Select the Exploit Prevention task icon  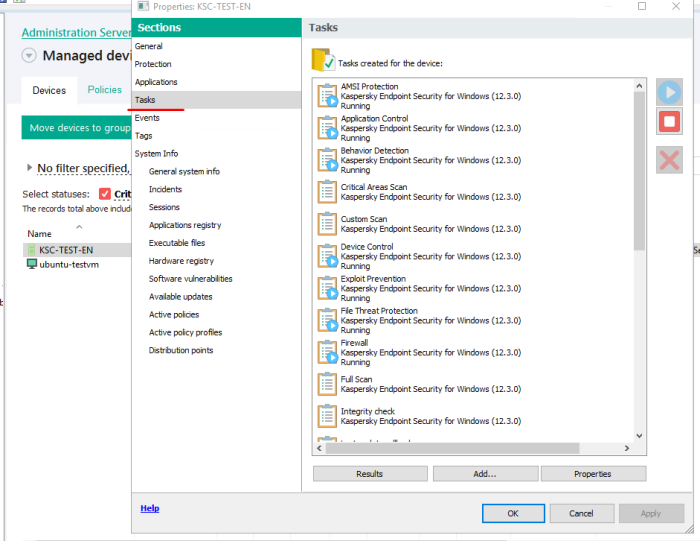click(x=328, y=288)
